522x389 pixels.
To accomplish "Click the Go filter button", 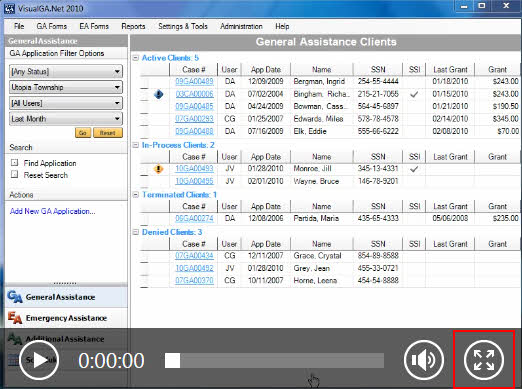I will click(x=83, y=133).
